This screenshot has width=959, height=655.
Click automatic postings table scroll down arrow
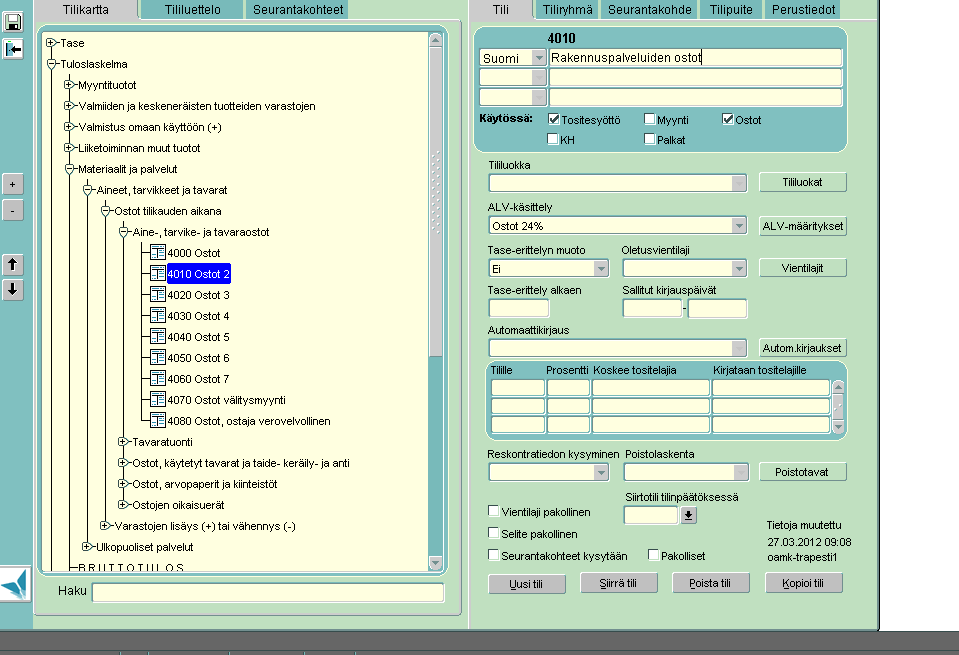coord(839,426)
